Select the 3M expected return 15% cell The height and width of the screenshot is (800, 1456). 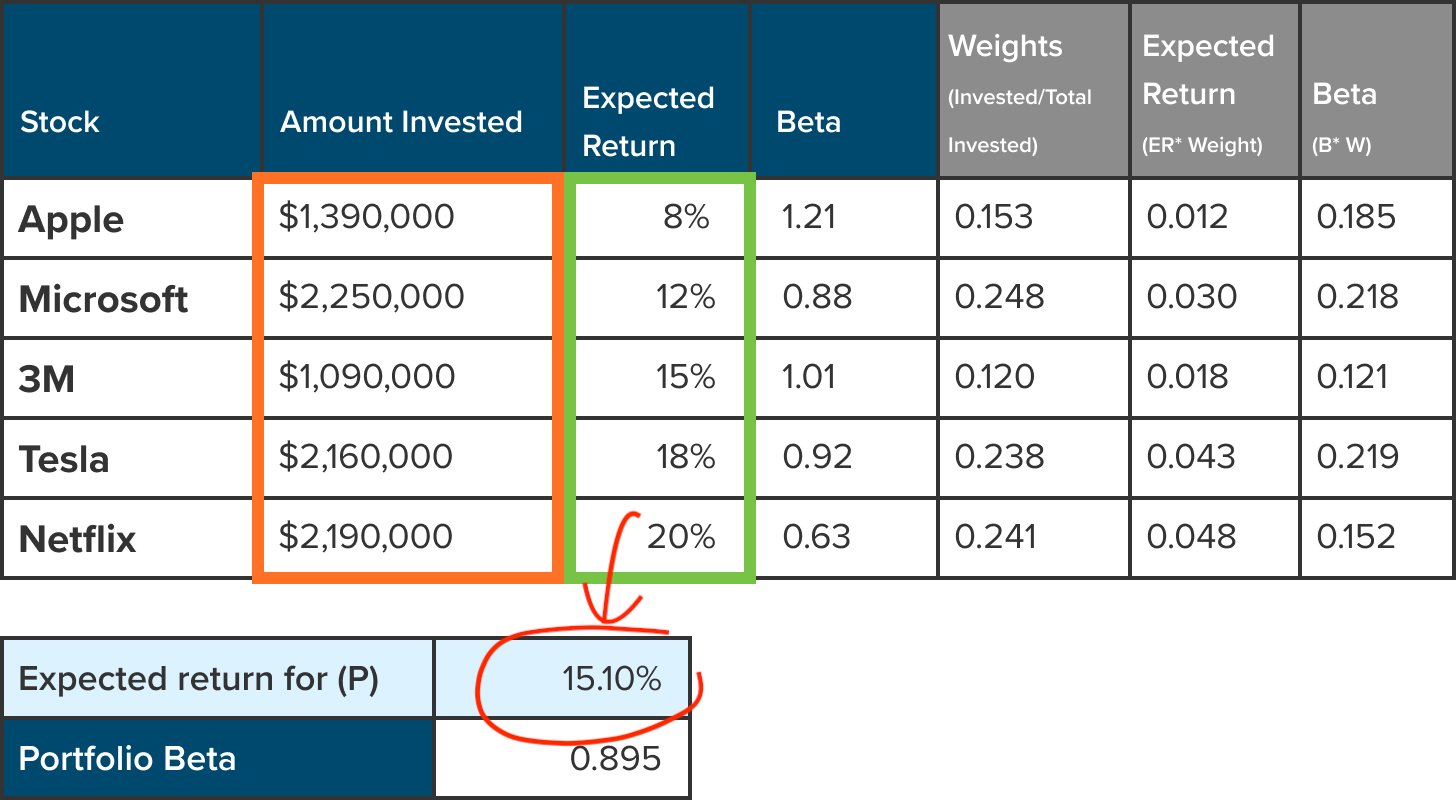coord(658,377)
